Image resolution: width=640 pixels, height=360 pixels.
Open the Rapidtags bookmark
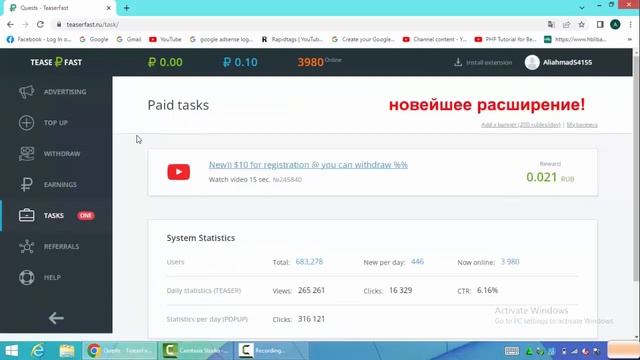pyautogui.click(x=292, y=39)
